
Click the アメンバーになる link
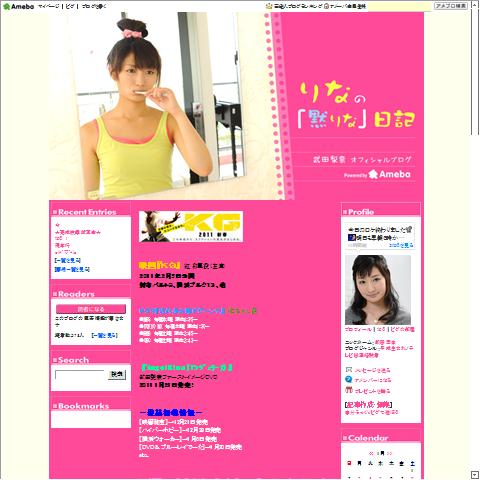tap(373, 380)
